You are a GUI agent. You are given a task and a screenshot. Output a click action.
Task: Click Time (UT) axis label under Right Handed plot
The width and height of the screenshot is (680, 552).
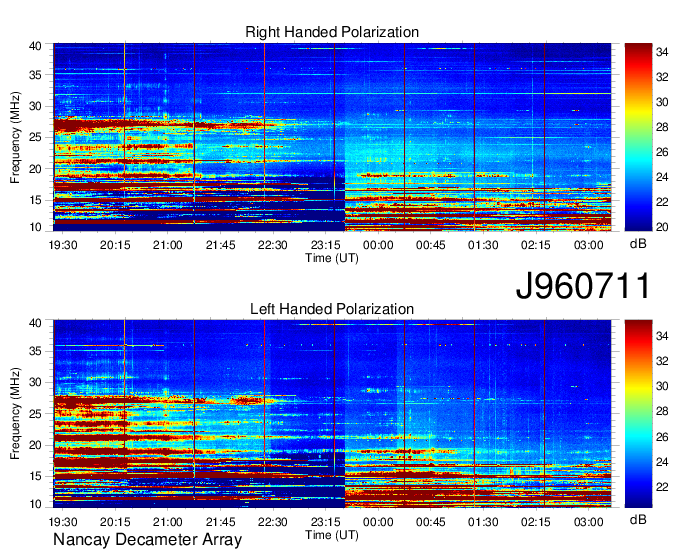pos(332,258)
